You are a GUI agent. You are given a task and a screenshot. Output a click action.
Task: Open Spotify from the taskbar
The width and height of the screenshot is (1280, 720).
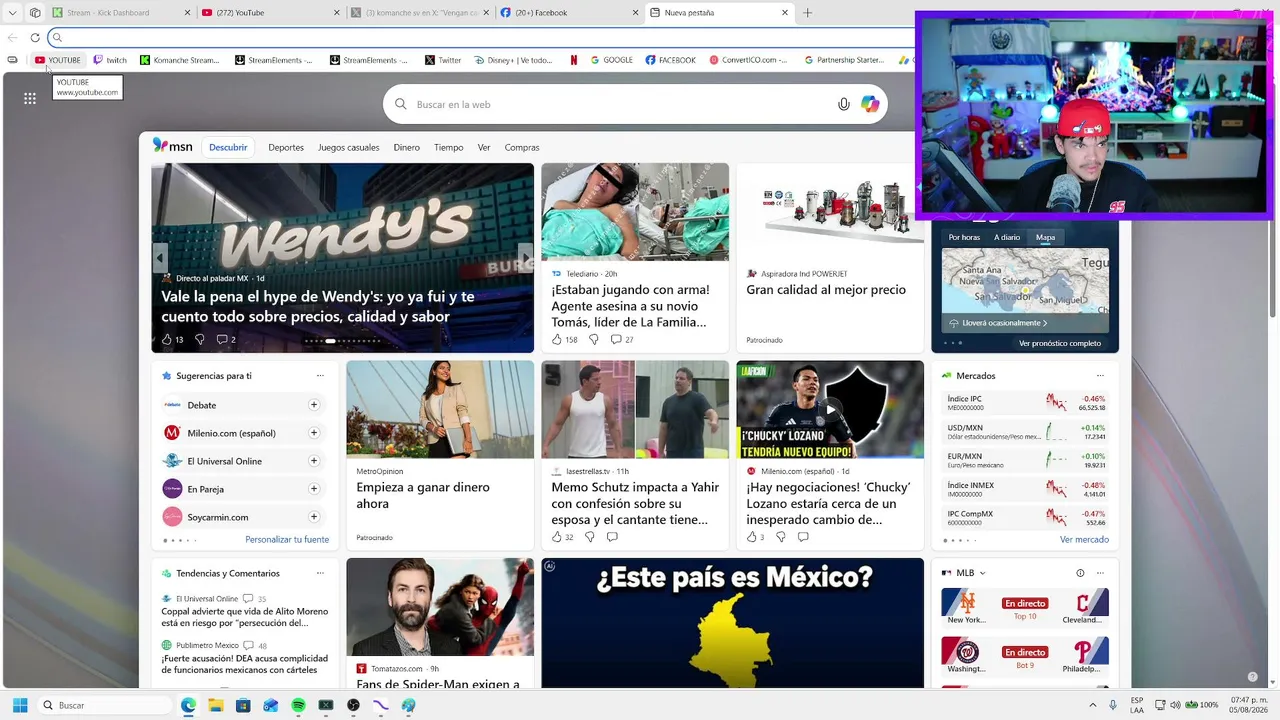pos(298,705)
